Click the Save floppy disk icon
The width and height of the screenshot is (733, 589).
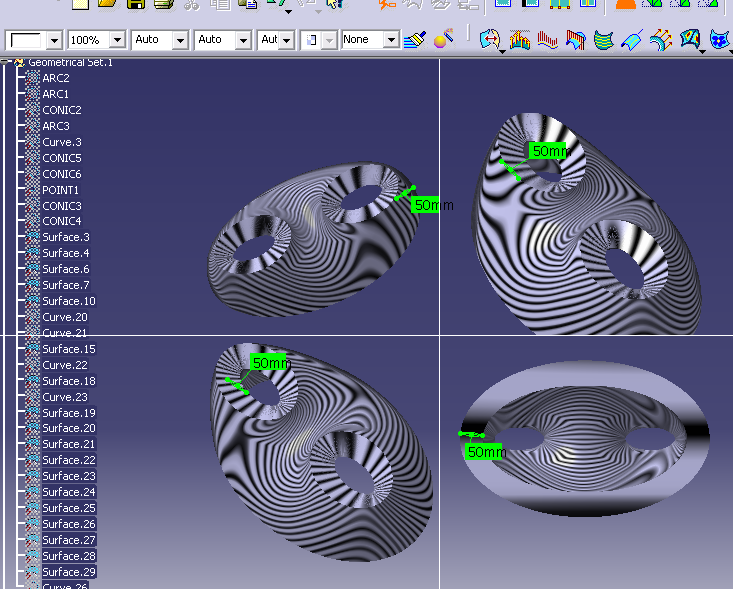[x=136, y=4]
